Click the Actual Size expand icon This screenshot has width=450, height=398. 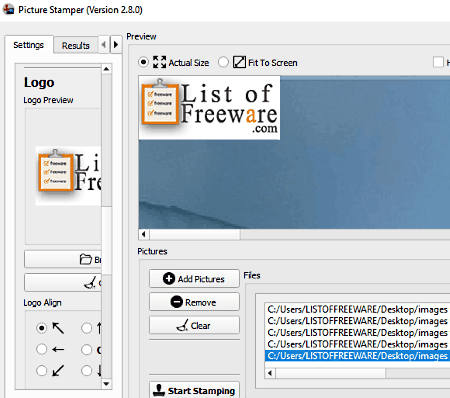[159, 62]
